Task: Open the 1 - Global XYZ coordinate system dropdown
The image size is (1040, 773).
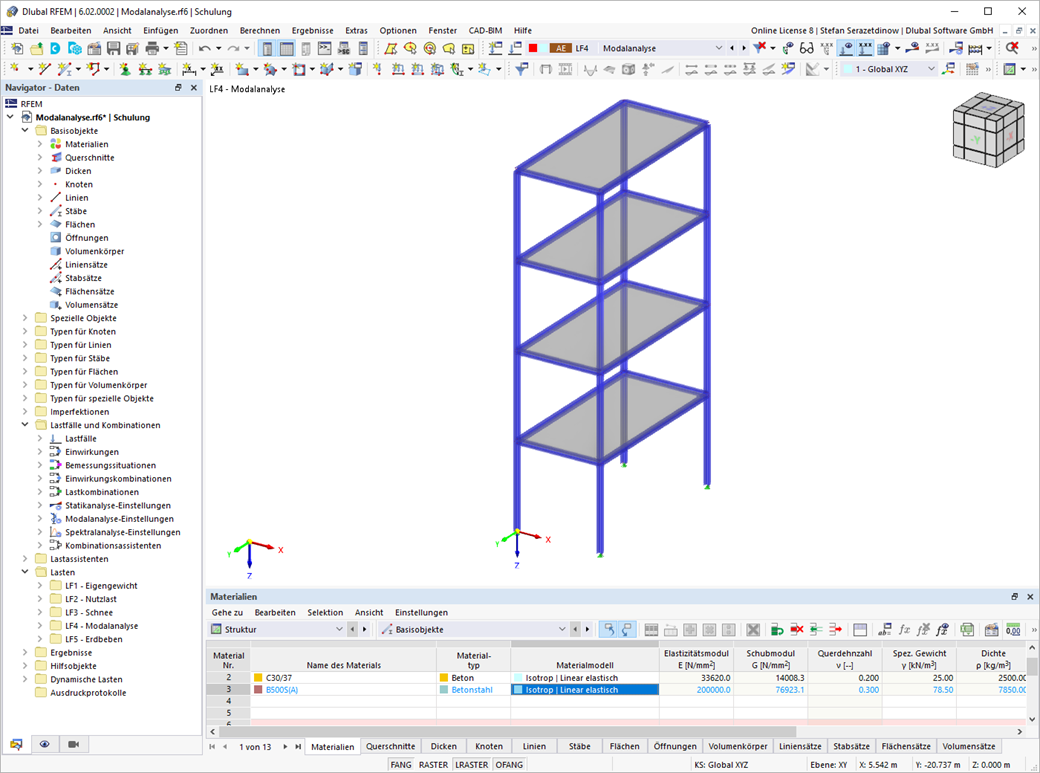Action: (x=931, y=69)
